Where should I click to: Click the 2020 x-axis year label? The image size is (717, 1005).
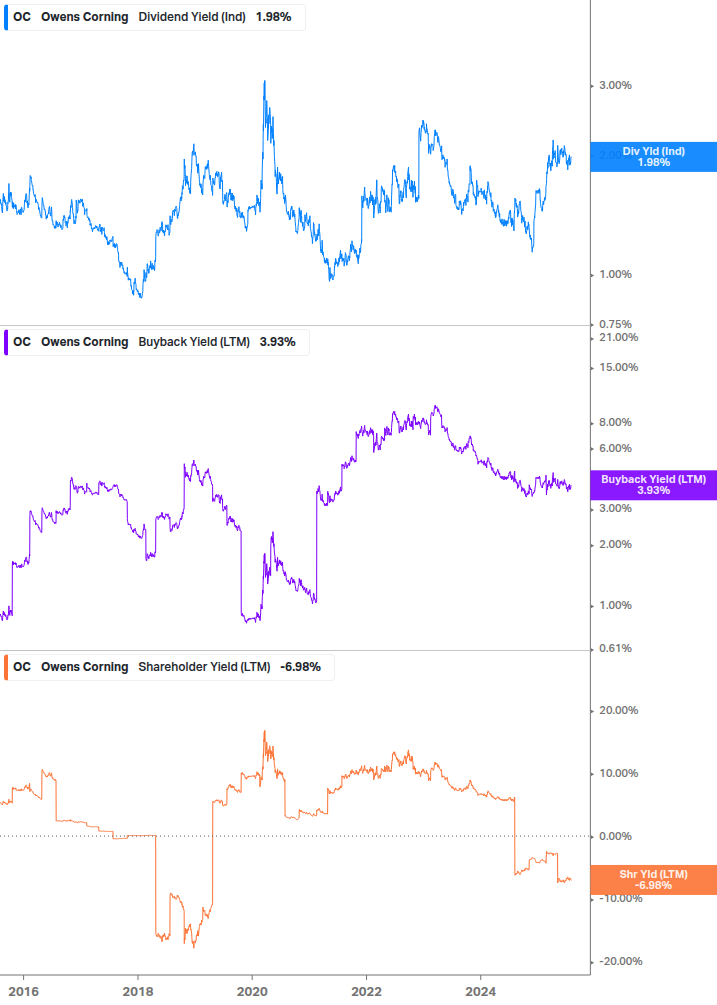point(252,992)
